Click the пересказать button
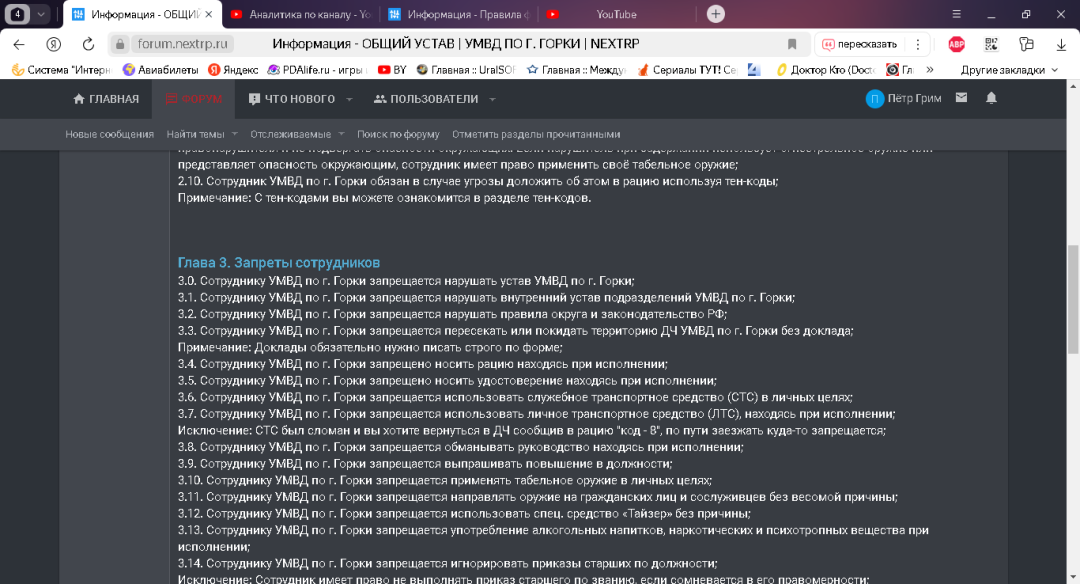 (860, 44)
